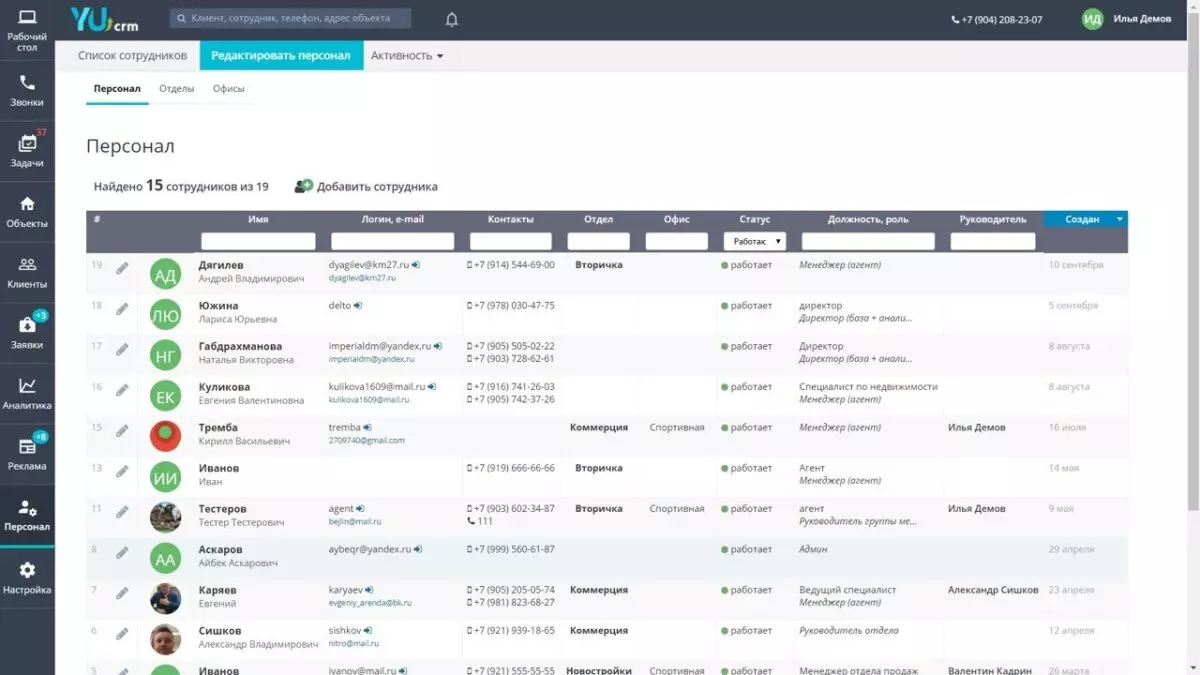The image size is (1200, 675).
Task: Click the 10 сентября created date
Action: [1076, 265]
